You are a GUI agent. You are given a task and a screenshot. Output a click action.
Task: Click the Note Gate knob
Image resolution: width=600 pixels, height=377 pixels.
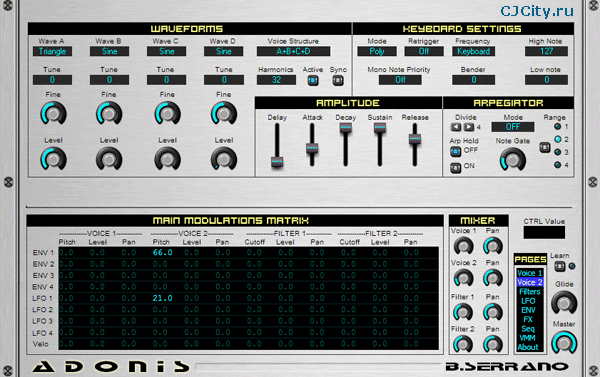(513, 160)
